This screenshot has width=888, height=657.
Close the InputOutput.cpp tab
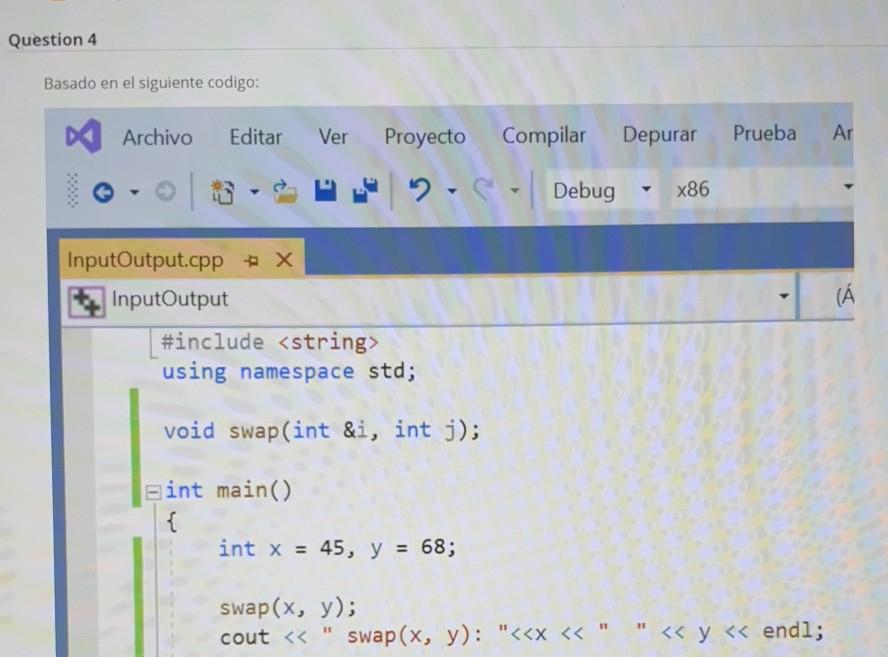(284, 259)
